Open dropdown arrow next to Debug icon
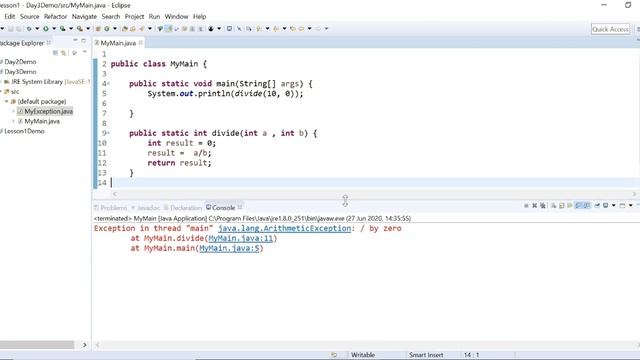This screenshot has width=640, height=360. [x=37, y=29]
